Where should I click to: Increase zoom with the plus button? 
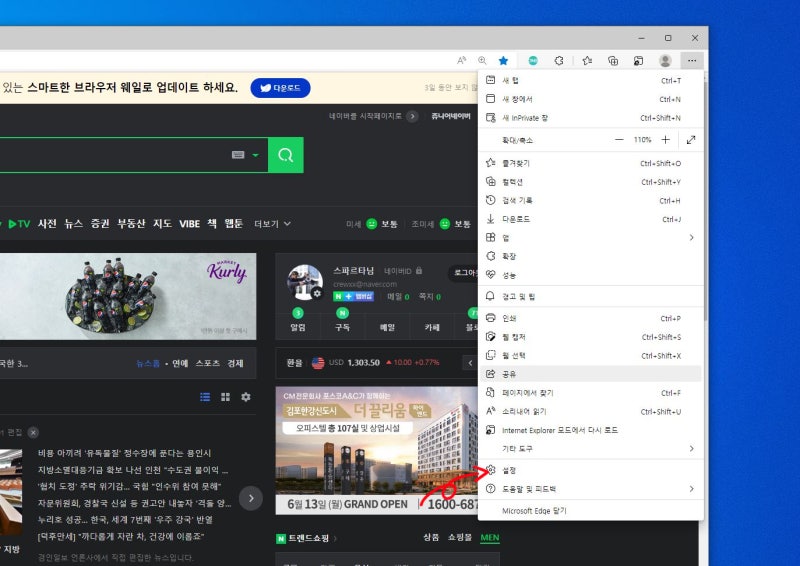pos(665,140)
